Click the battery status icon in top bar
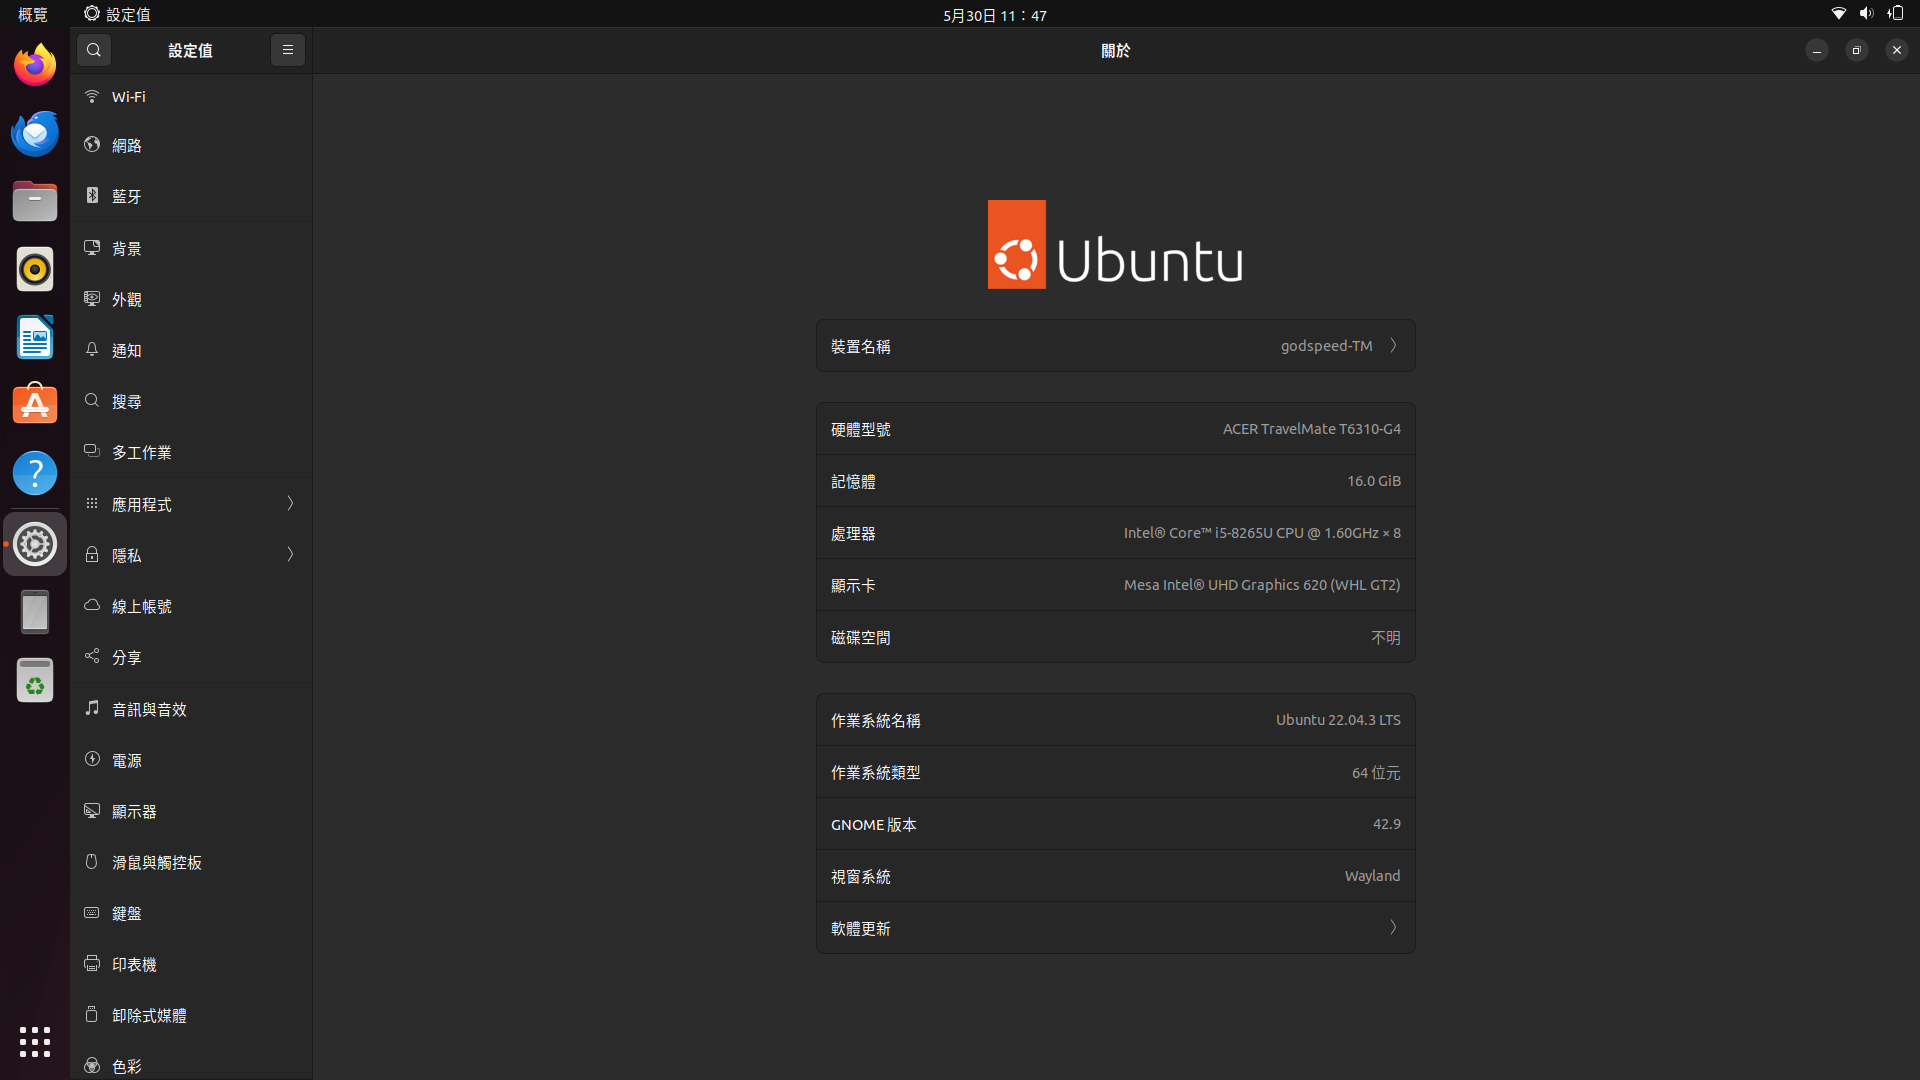The image size is (1920, 1080). [x=1895, y=14]
